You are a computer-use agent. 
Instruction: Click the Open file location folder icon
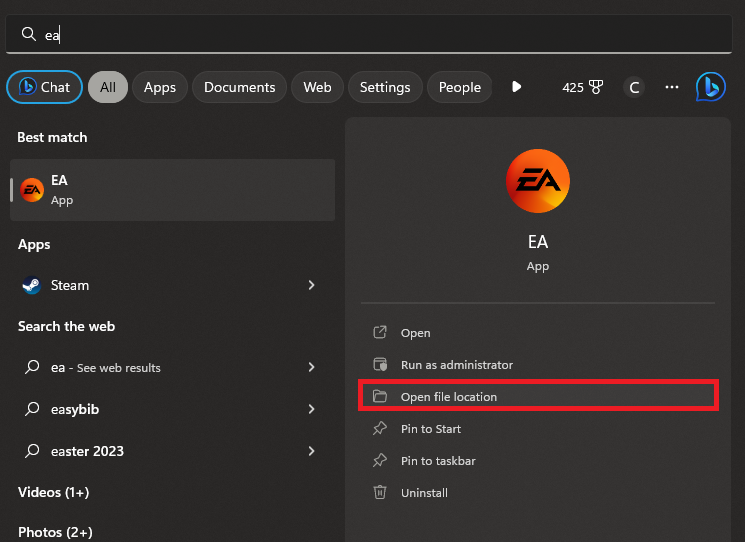(x=380, y=396)
